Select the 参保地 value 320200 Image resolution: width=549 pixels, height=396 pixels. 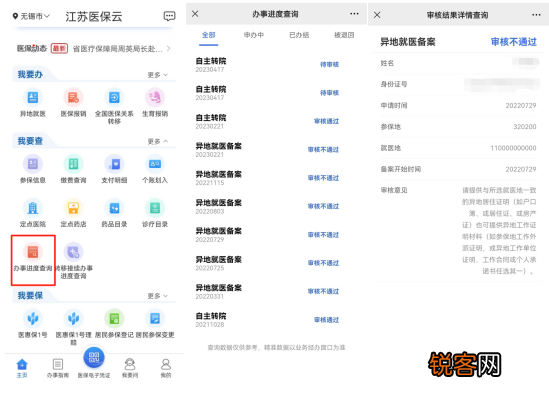click(x=524, y=127)
